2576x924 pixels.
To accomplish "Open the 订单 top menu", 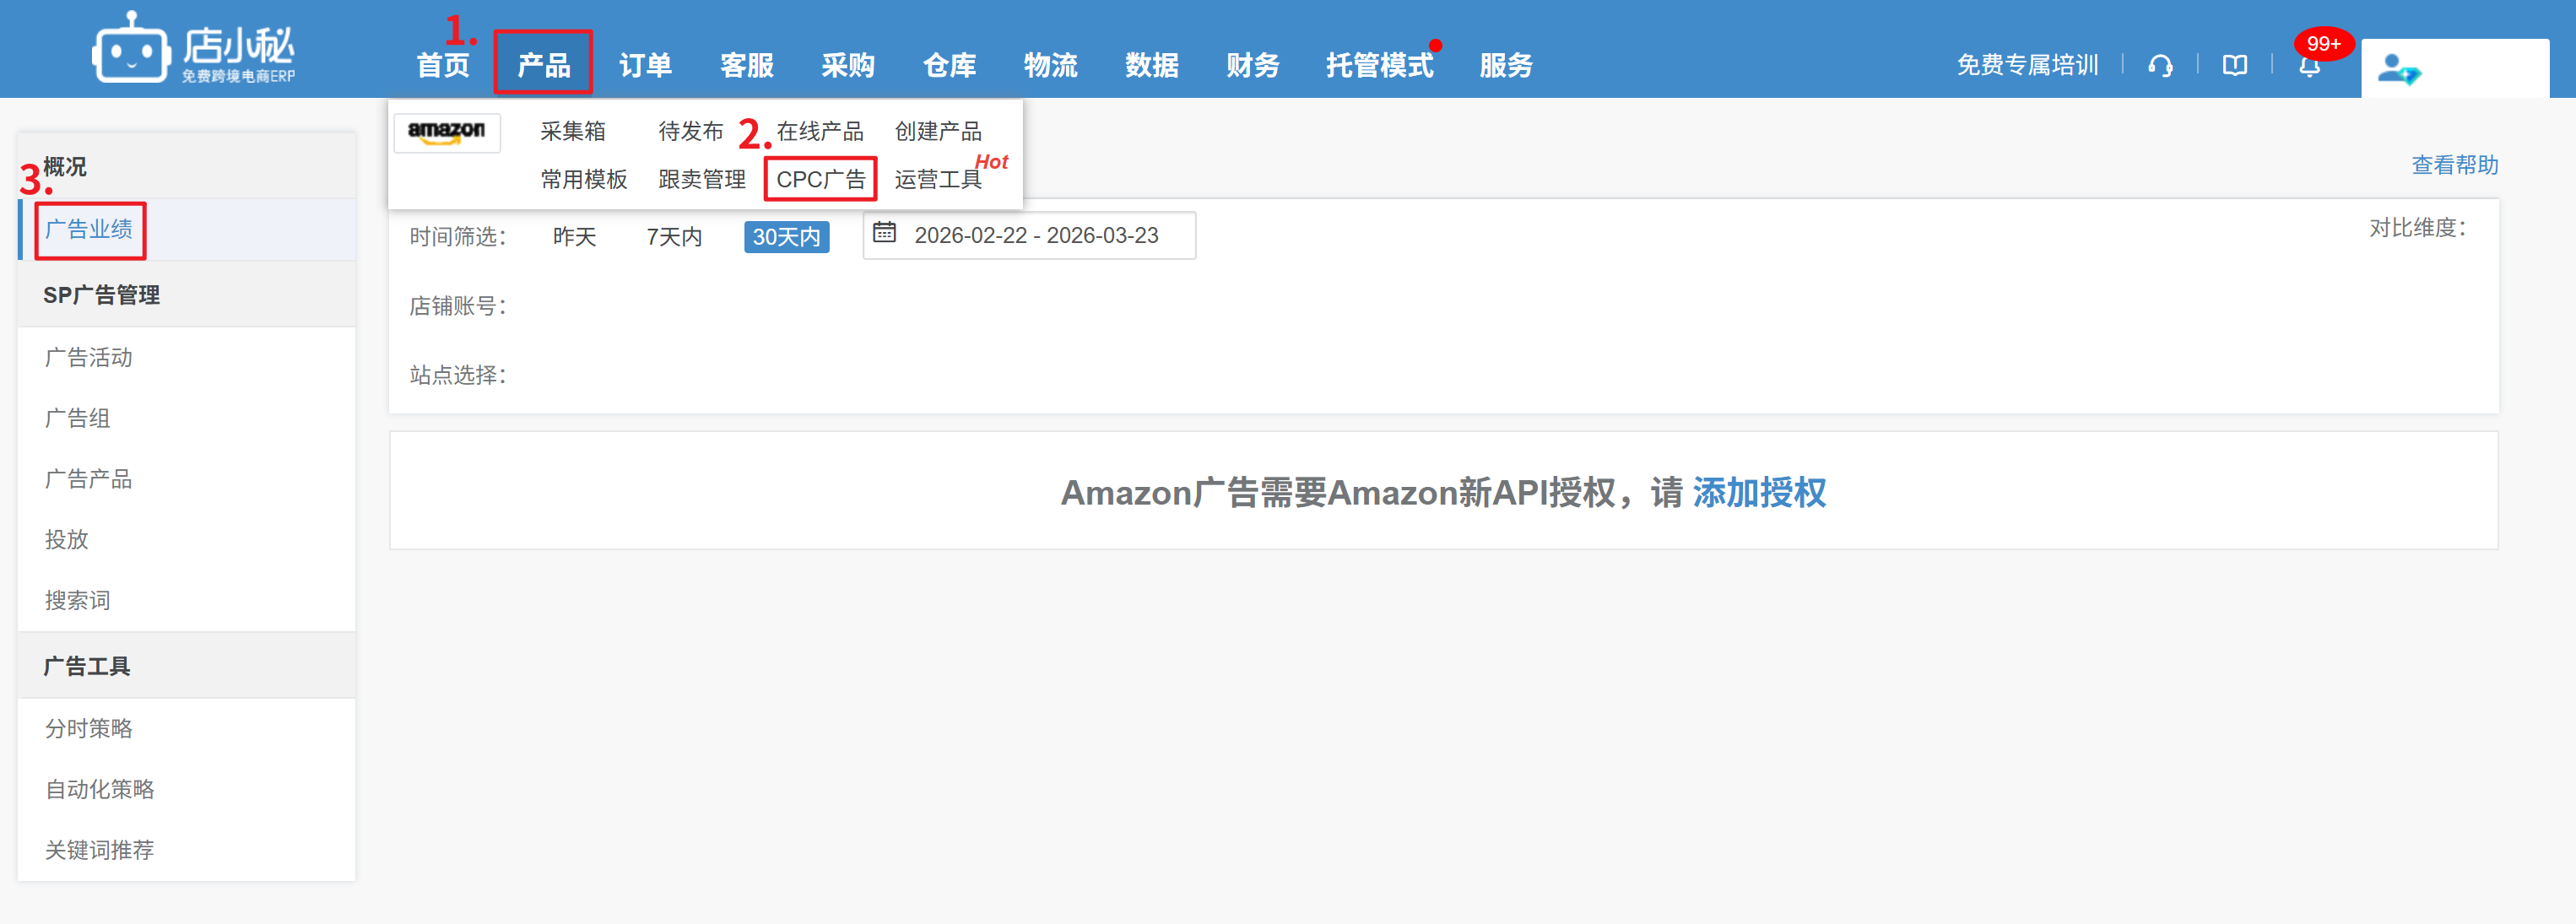I will (x=645, y=65).
